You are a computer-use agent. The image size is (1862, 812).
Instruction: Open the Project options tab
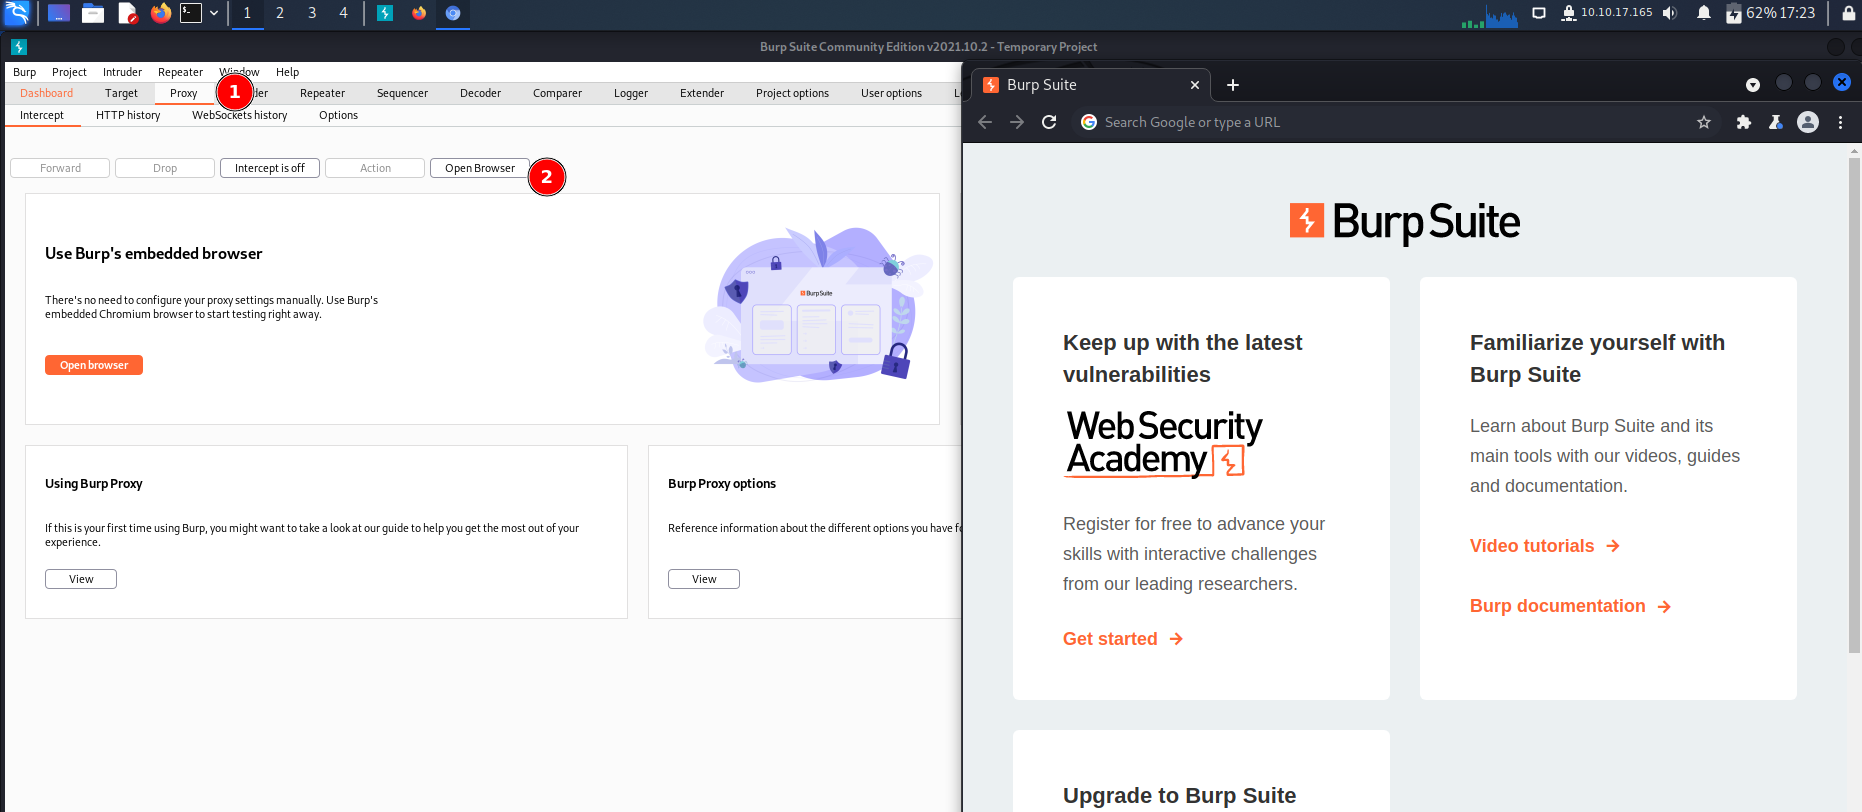792,93
